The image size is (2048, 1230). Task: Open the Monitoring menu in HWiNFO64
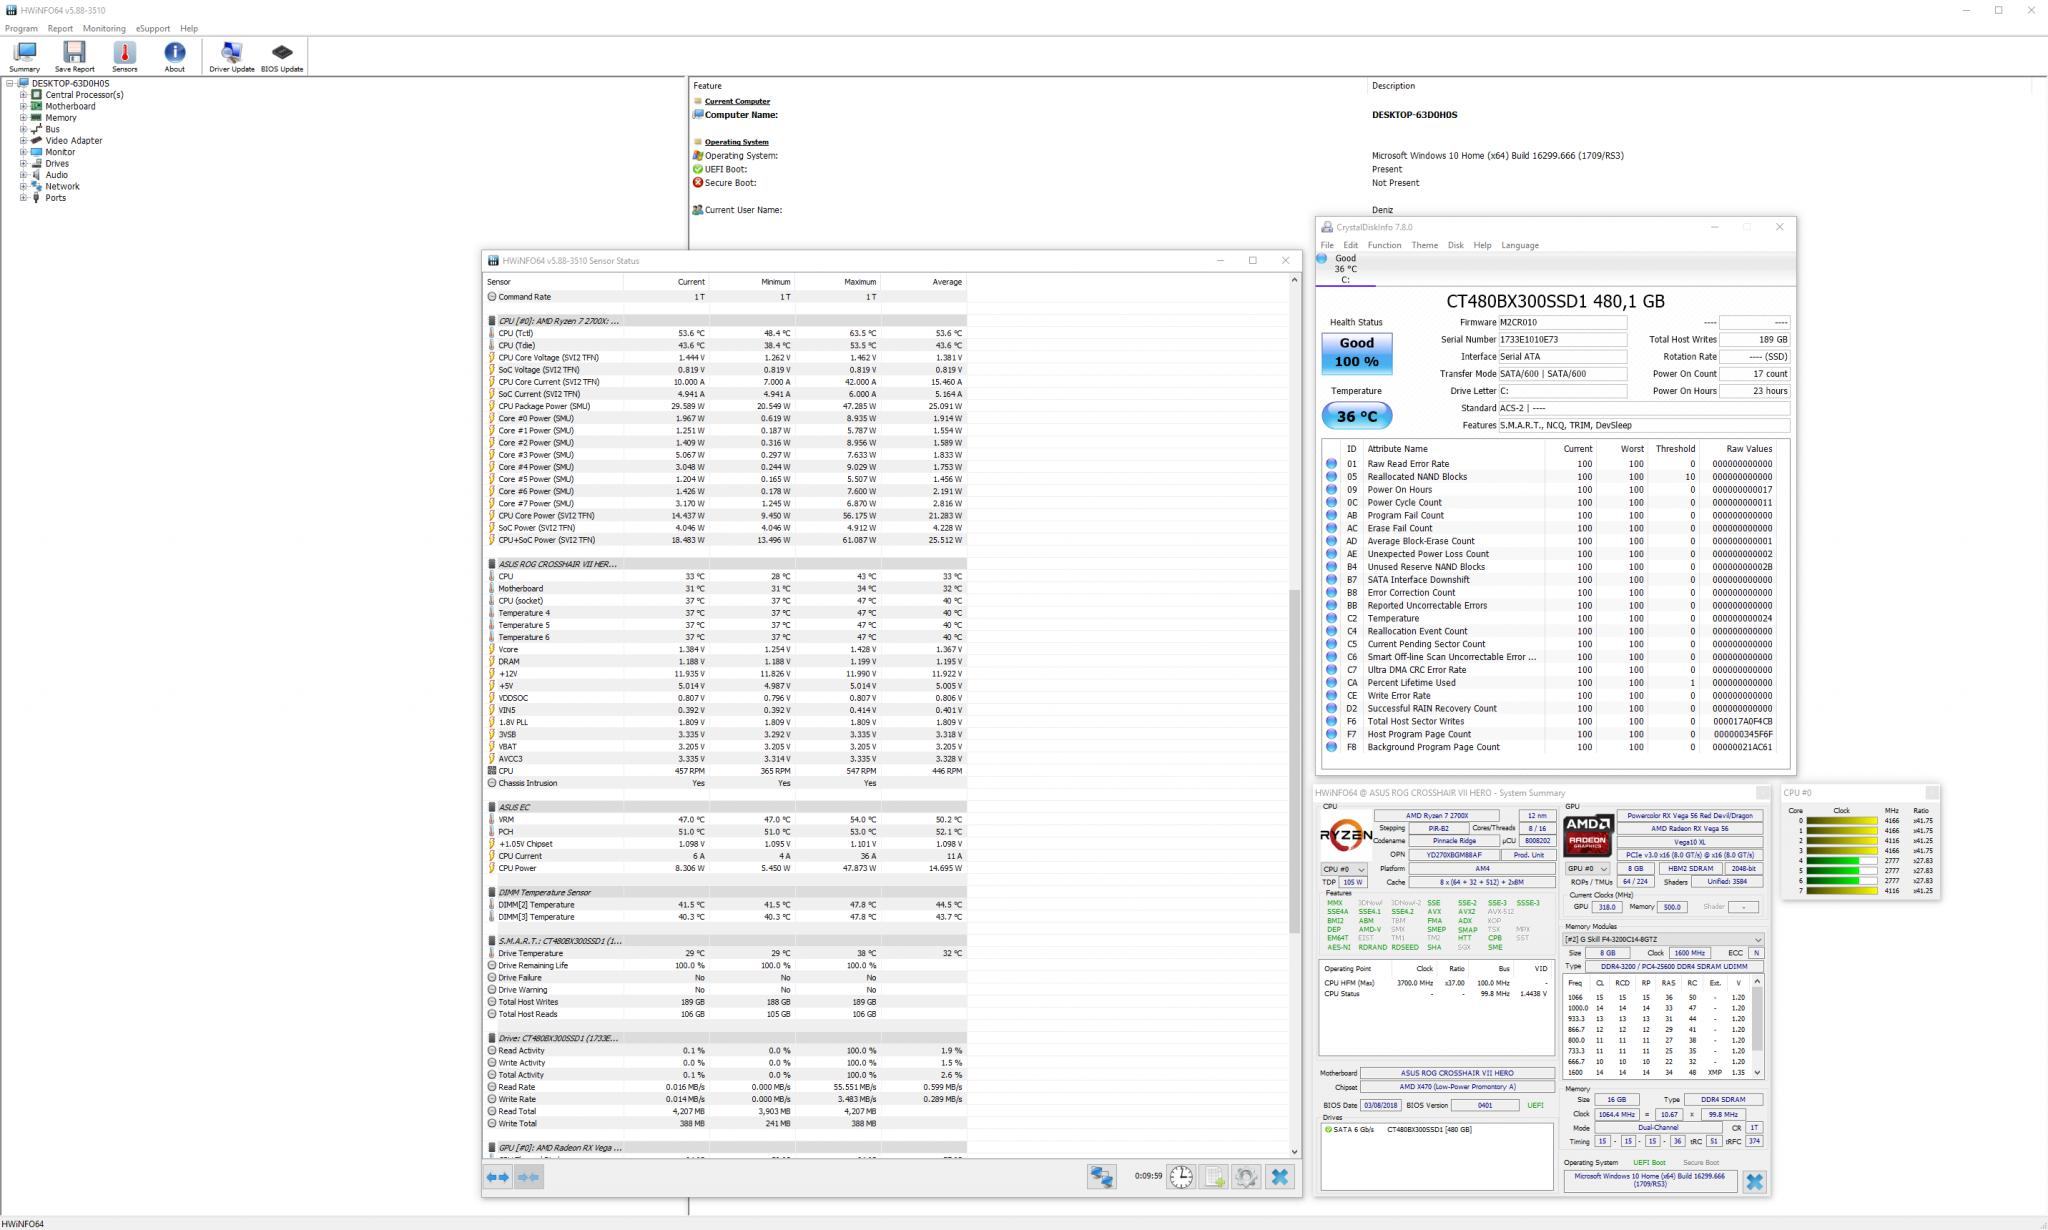coord(104,29)
